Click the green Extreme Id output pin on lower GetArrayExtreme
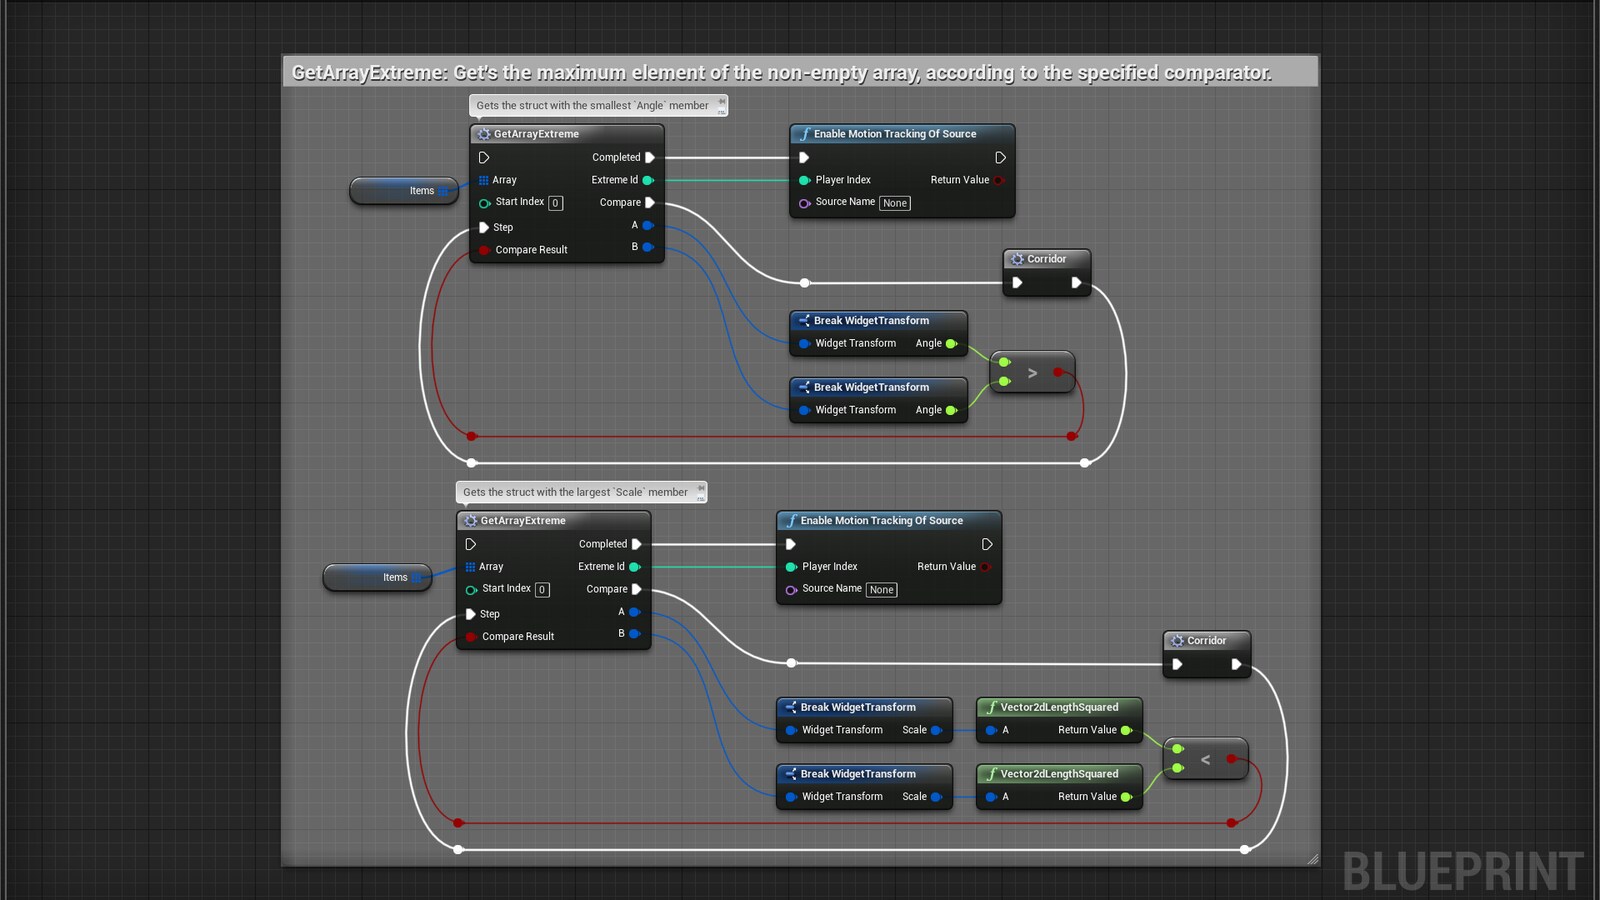This screenshot has width=1600, height=900. click(636, 566)
